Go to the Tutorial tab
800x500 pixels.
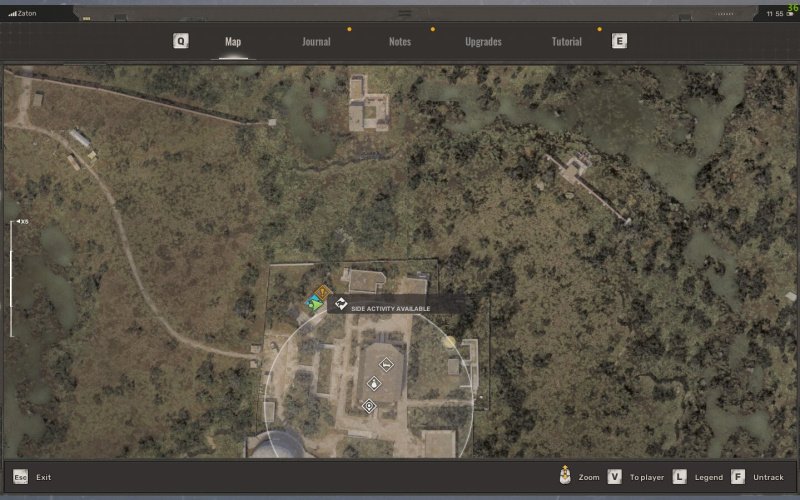(x=567, y=42)
